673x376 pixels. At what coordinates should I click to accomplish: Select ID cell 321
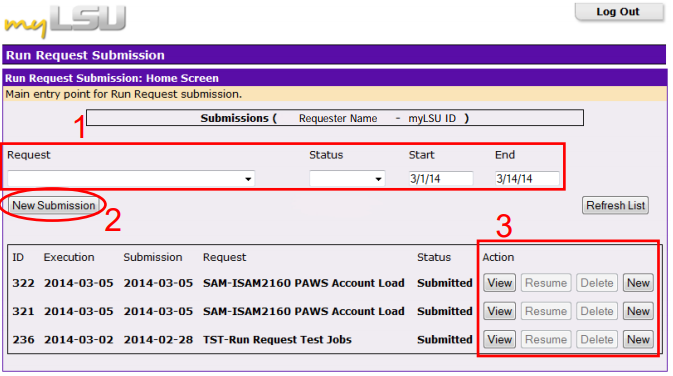point(23,312)
